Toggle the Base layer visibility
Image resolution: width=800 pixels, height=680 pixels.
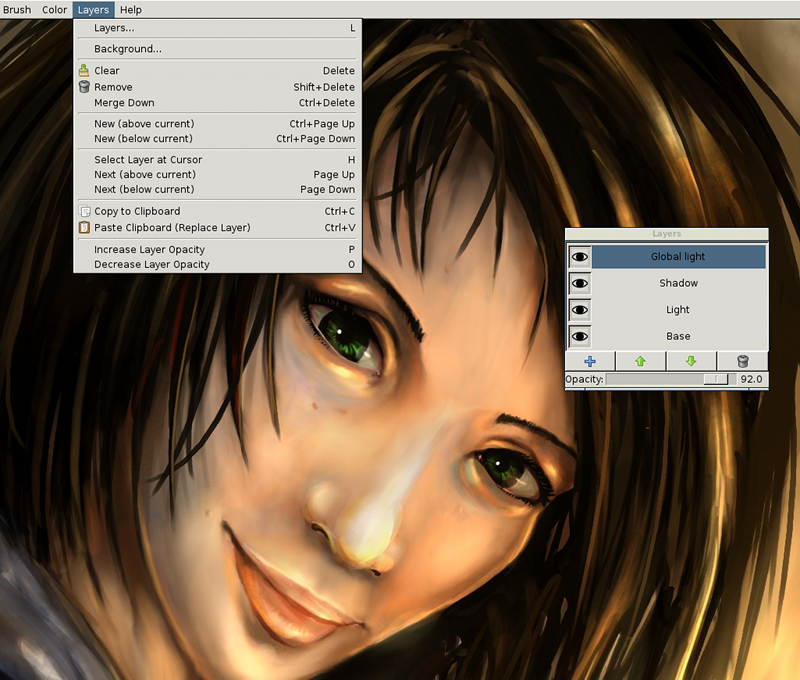579,337
